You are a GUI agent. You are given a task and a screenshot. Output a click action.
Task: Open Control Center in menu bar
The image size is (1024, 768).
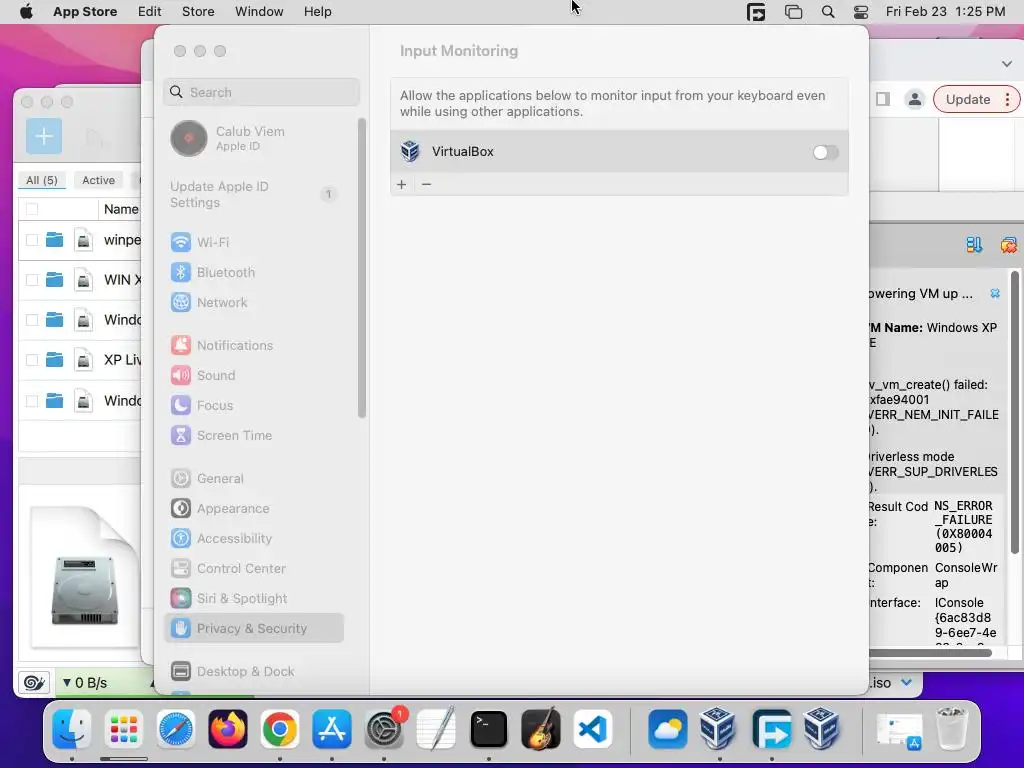(x=861, y=12)
